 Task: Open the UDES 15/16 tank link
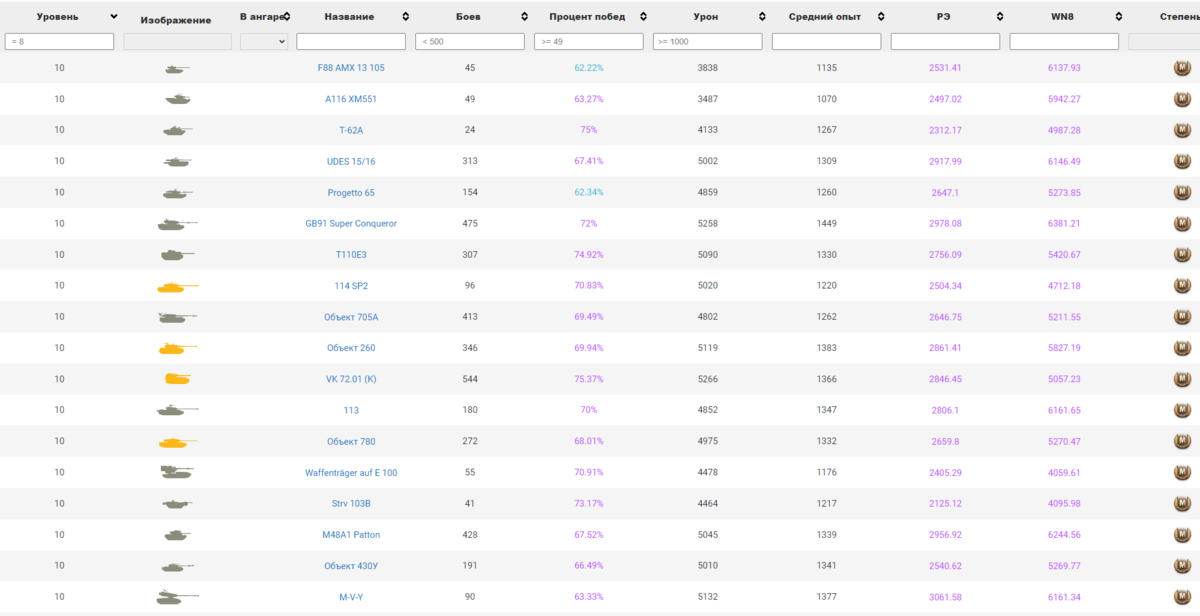[x=351, y=161]
